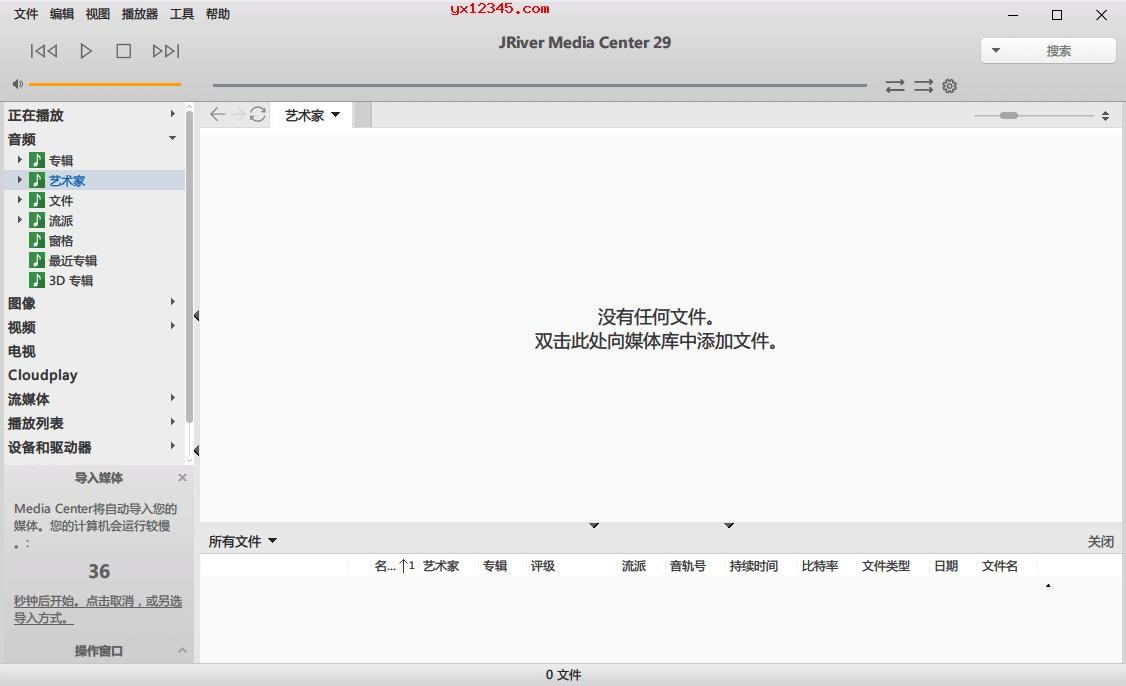1126x686 pixels.
Task: Mute audio via the speaker icon
Action: [17, 84]
